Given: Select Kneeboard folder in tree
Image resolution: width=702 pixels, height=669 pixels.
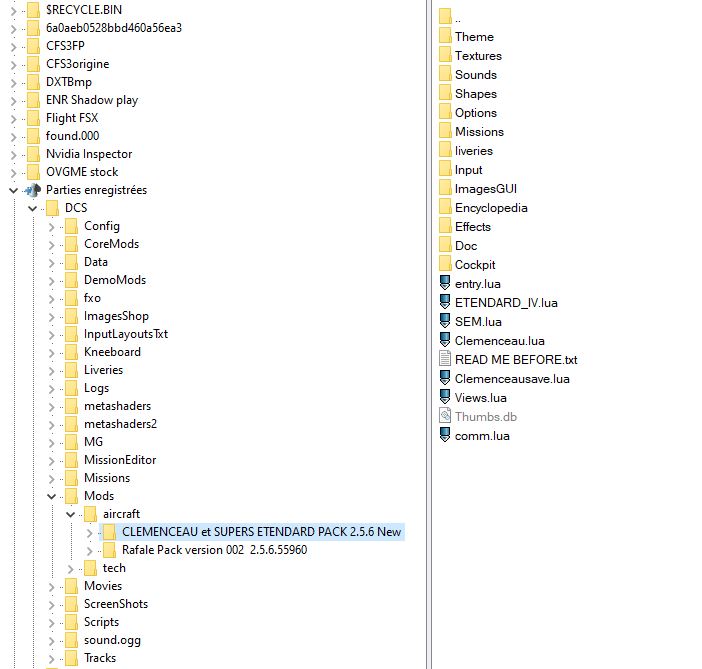Looking at the screenshot, I should (x=112, y=352).
